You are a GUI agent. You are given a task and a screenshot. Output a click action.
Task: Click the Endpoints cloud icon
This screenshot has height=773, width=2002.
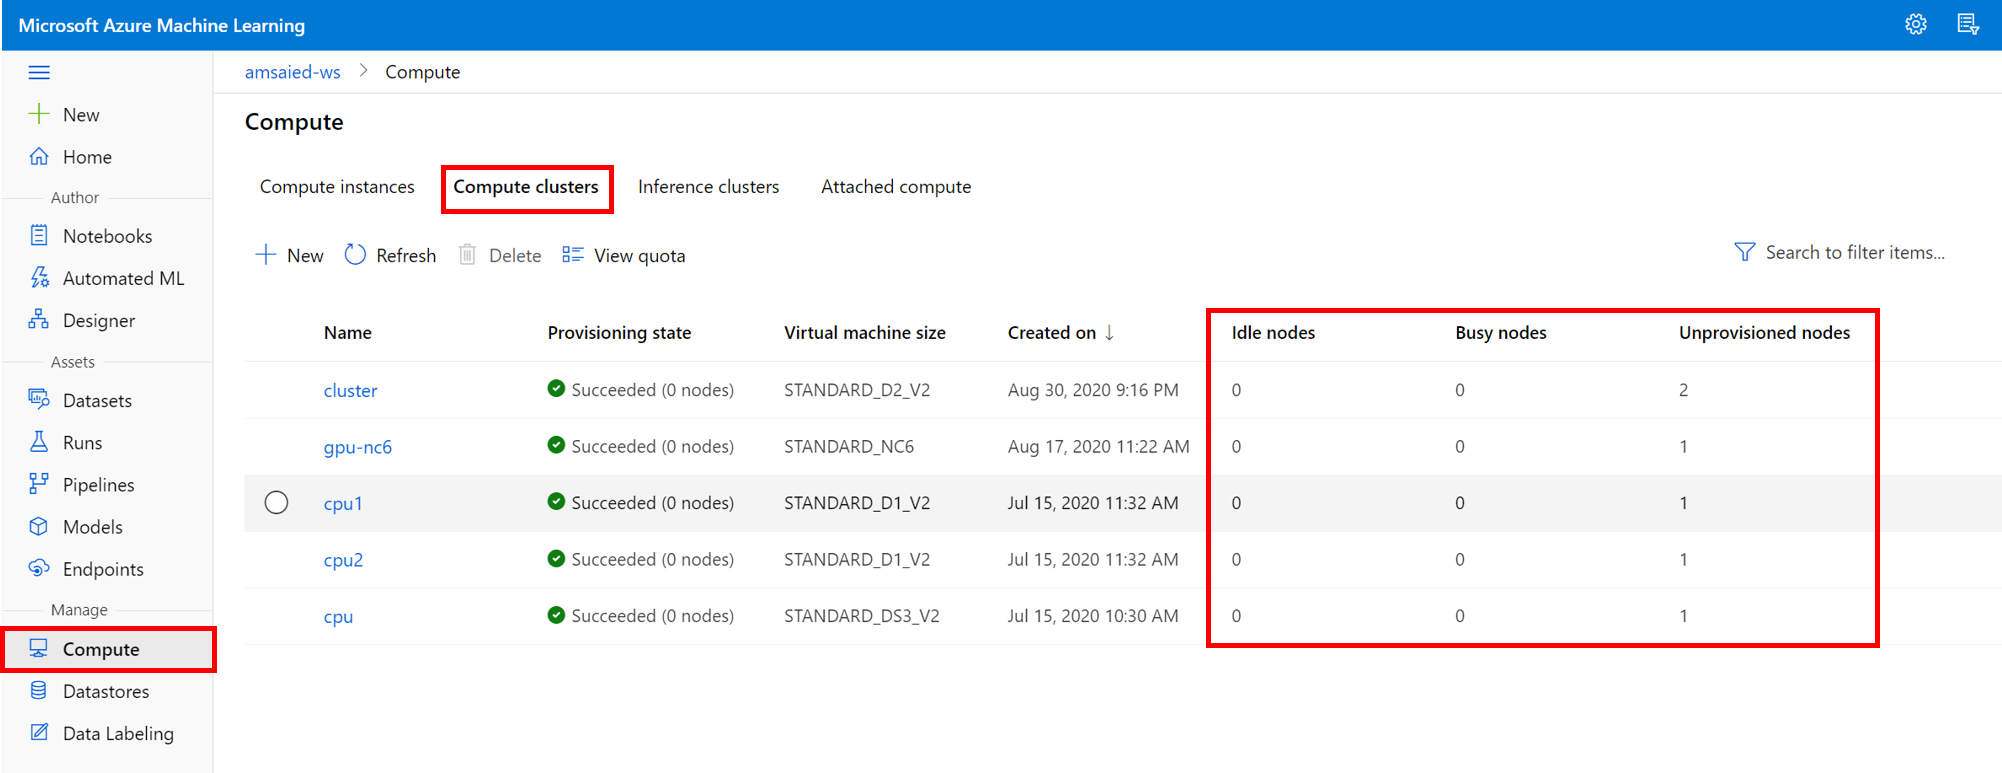point(39,567)
